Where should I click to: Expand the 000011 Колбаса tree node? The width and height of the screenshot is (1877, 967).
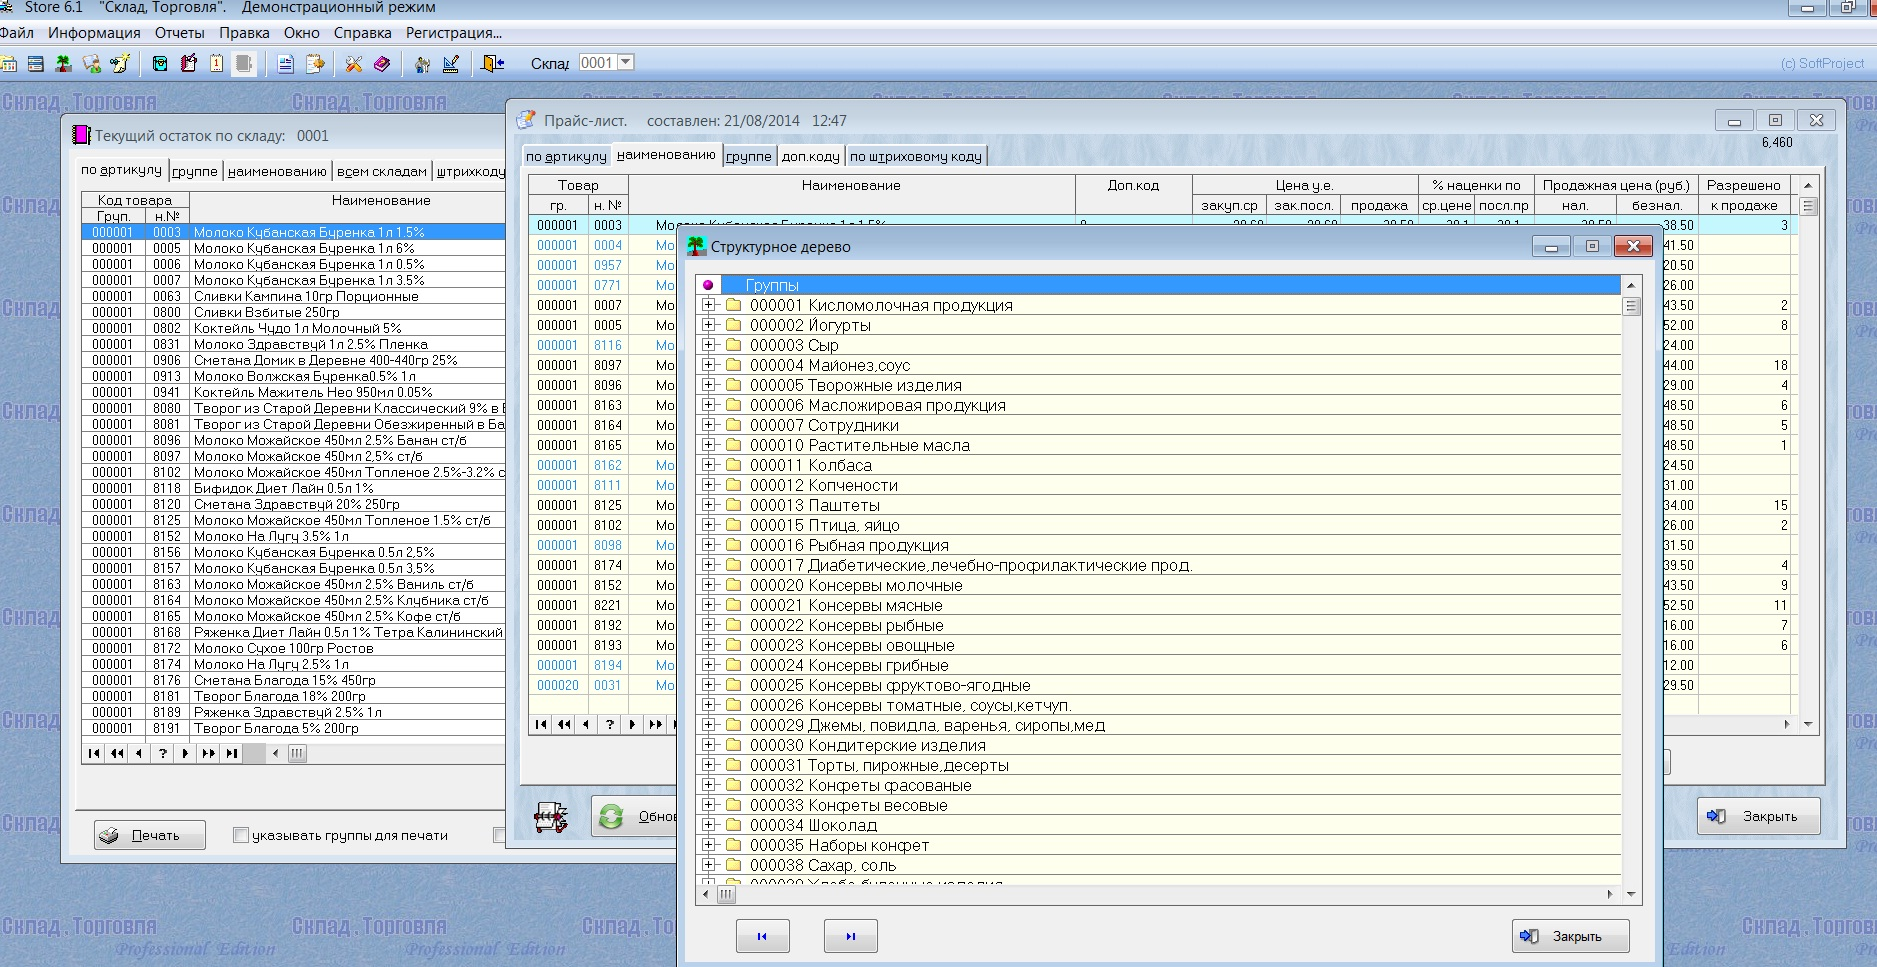(709, 465)
